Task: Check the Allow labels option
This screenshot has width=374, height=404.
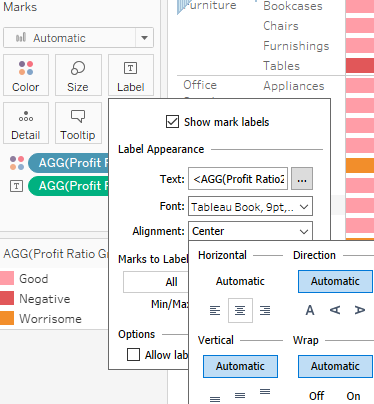Action: click(x=133, y=355)
